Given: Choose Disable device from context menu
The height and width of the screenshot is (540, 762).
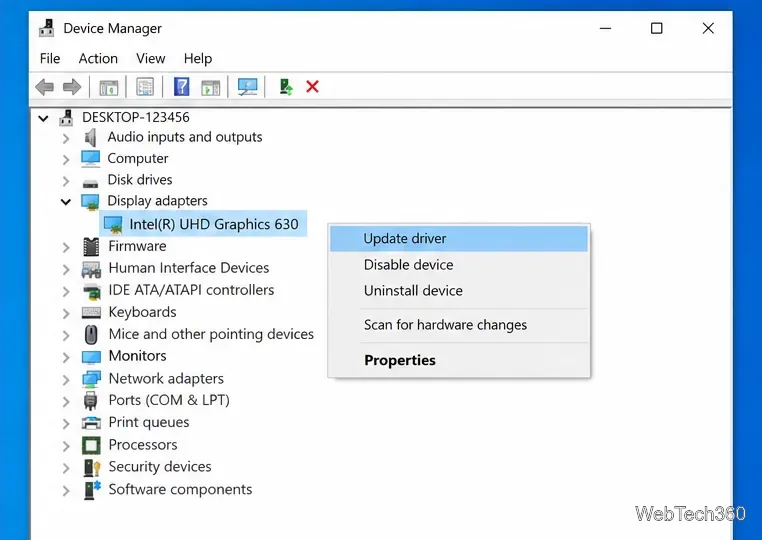Looking at the screenshot, I should coord(459,265).
